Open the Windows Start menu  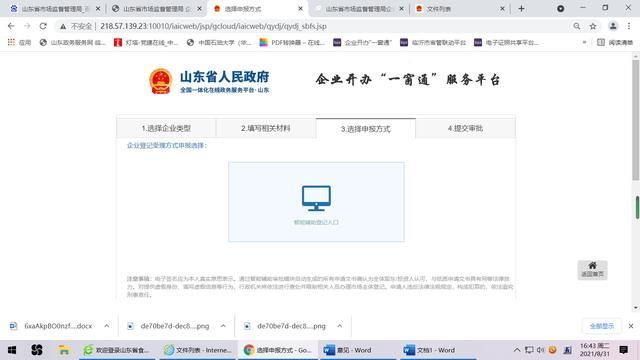point(12,350)
